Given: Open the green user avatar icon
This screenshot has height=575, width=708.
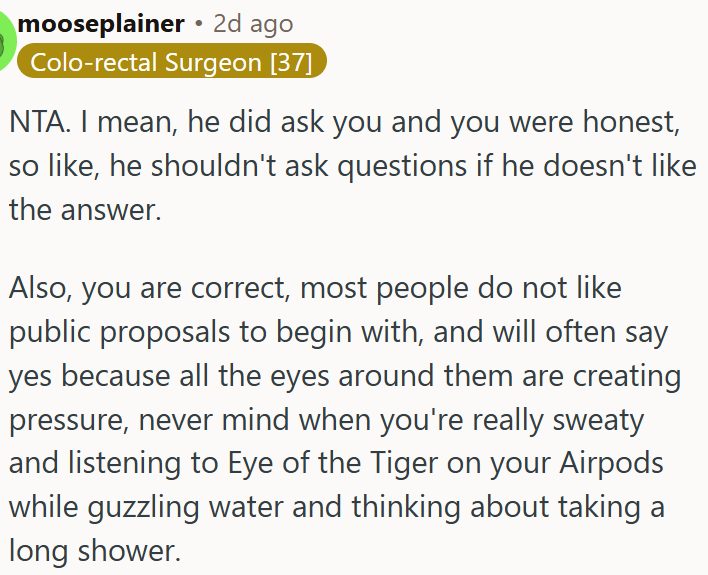Looking at the screenshot, I should coord(6,42).
